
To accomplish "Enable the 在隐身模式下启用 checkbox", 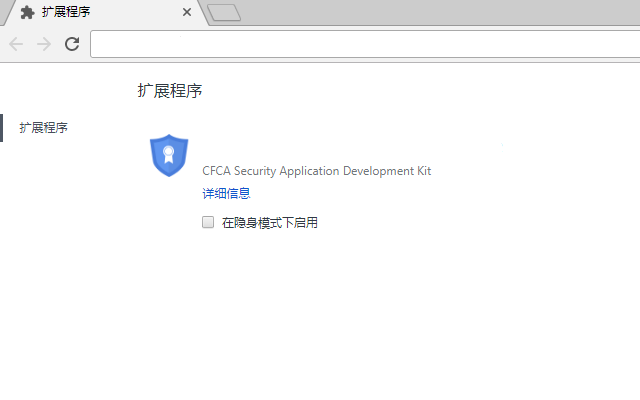I will 208,222.
